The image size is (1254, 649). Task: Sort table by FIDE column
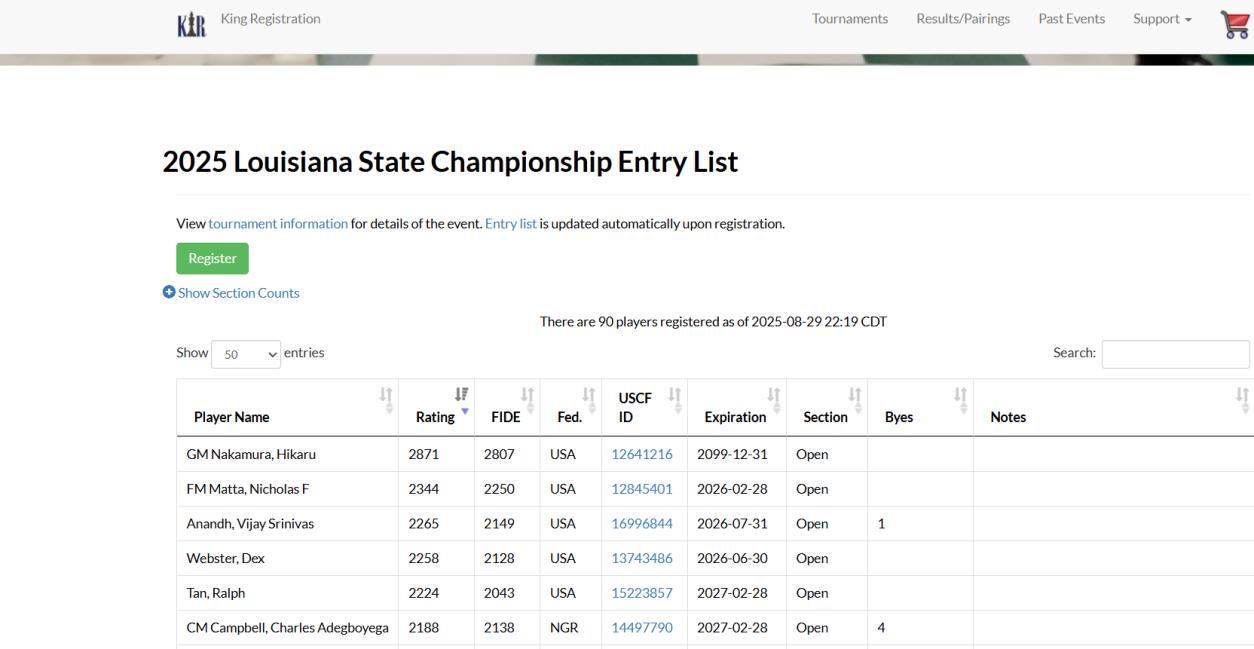click(527, 401)
